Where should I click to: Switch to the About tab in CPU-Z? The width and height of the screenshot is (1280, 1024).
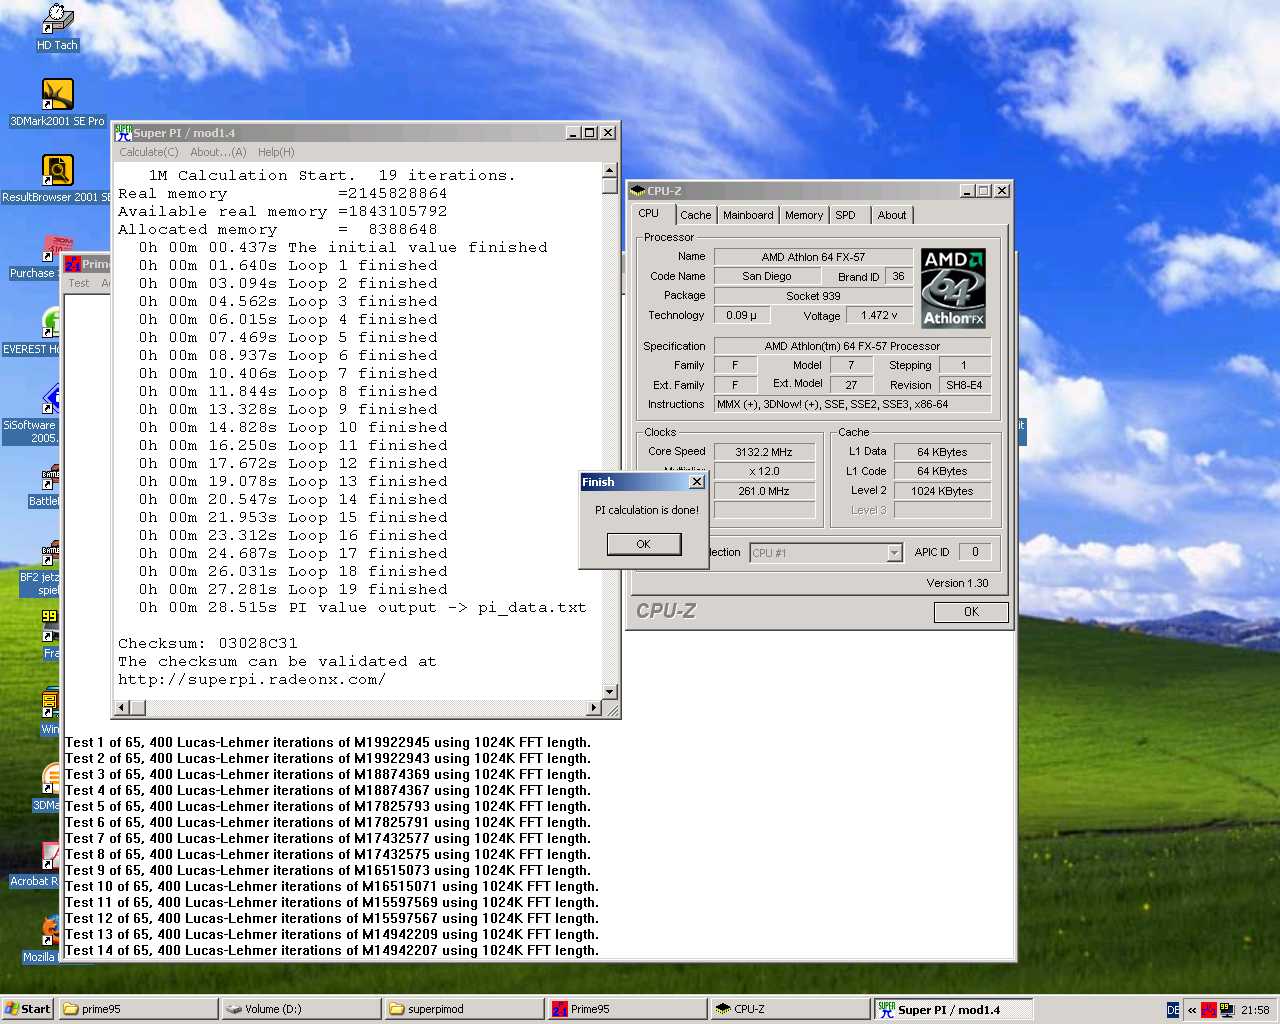(892, 215)
